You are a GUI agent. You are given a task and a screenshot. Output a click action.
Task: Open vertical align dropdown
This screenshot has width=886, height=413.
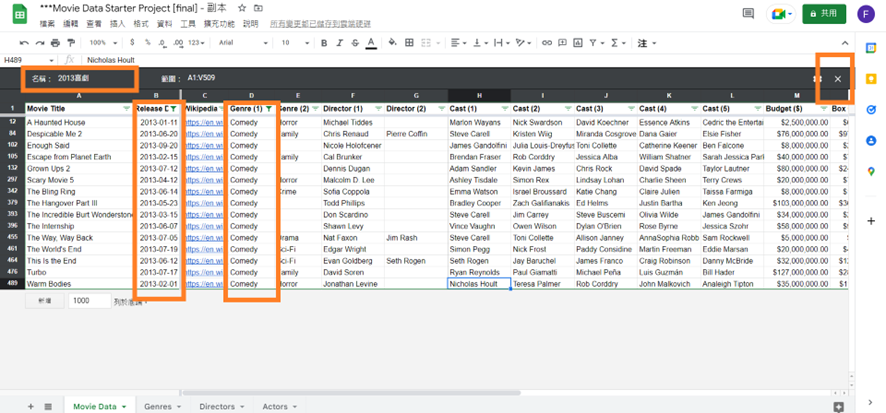tap(480, 43)
